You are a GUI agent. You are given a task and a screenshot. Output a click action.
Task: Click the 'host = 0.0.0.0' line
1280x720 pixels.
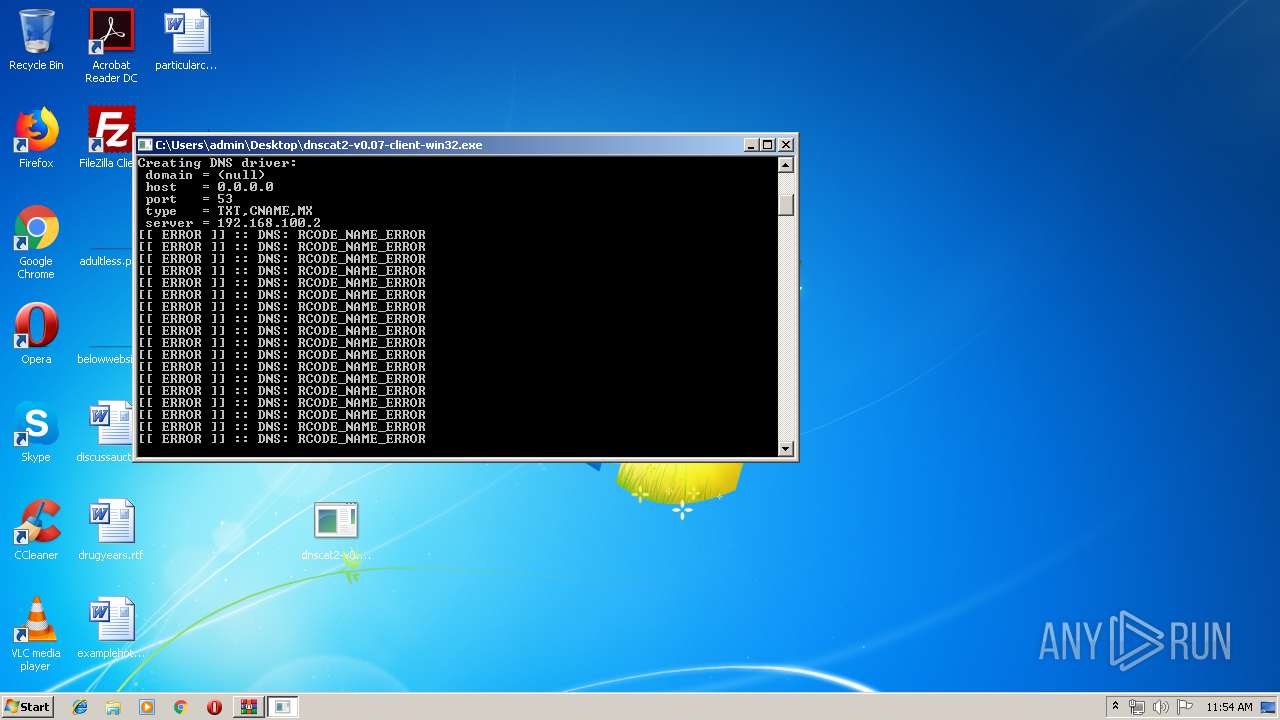coord(209,187)
